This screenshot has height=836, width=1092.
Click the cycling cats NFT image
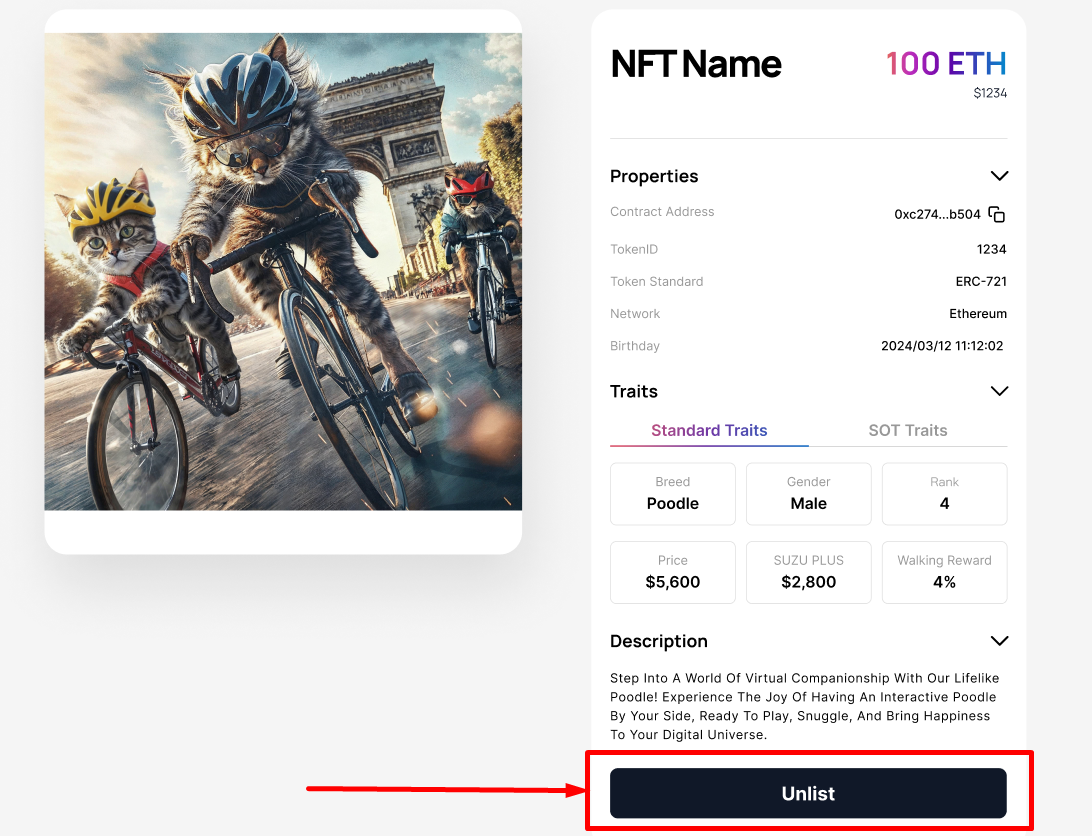tap(283, 272)
